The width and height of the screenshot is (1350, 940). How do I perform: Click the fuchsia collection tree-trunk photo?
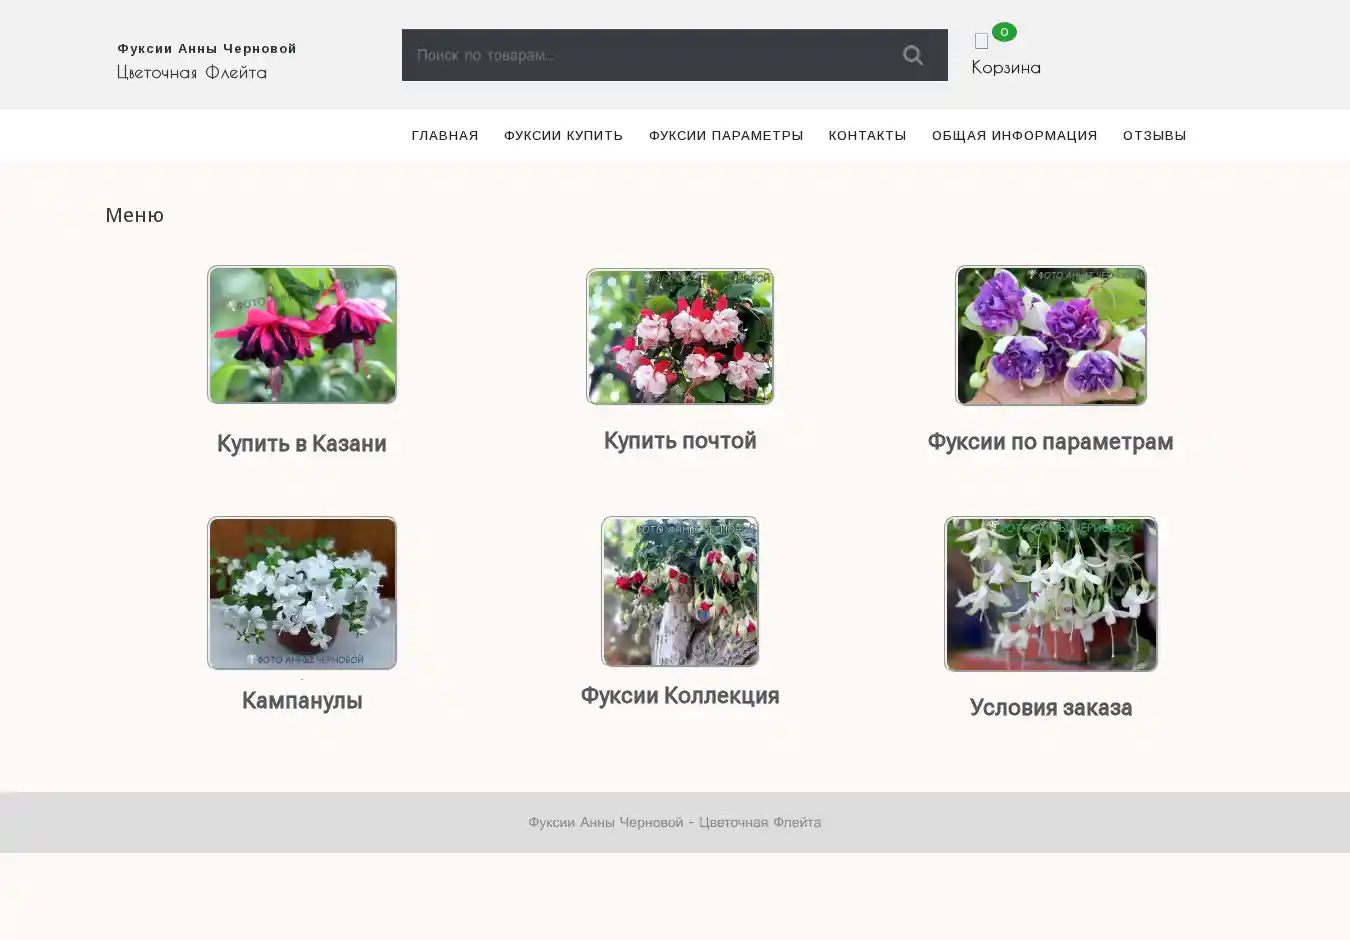tap(680, 591)
